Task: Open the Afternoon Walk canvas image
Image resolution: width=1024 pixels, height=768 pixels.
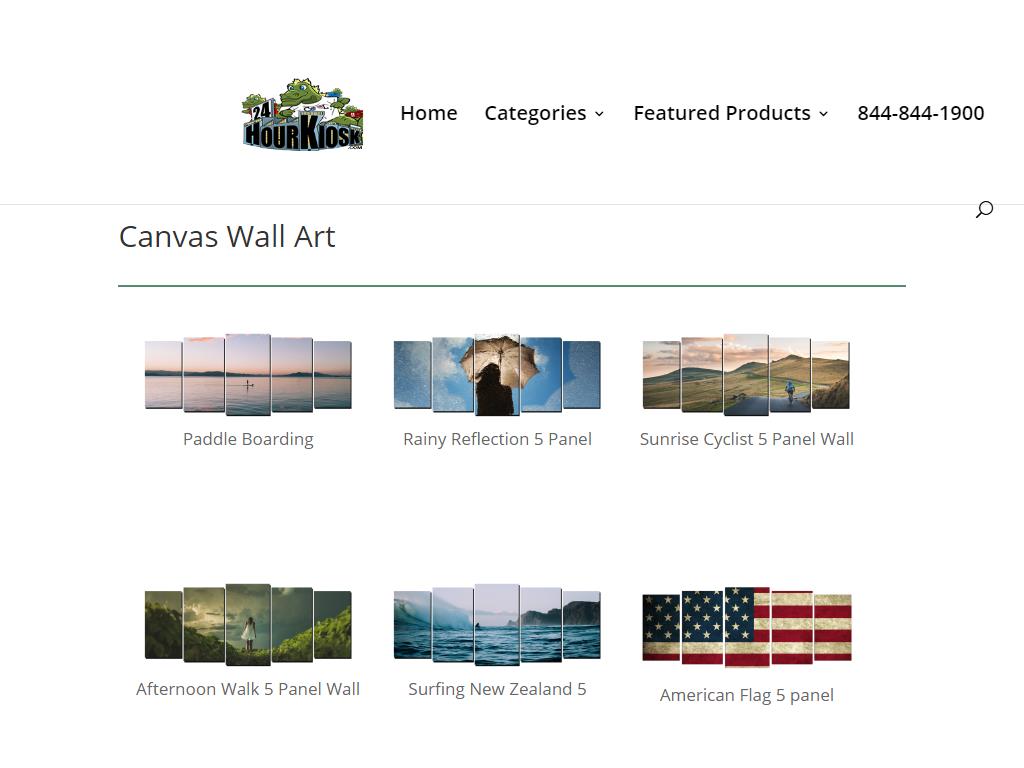Action: pyautogui.click(x=248, y=625)
